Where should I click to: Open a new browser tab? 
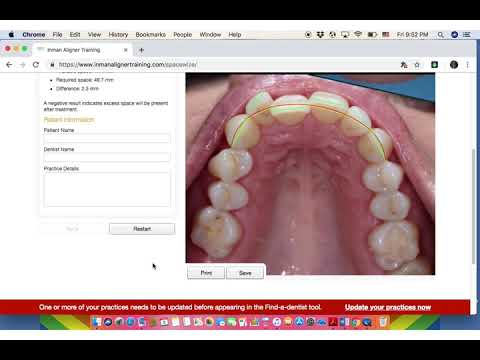coord(141,50)
